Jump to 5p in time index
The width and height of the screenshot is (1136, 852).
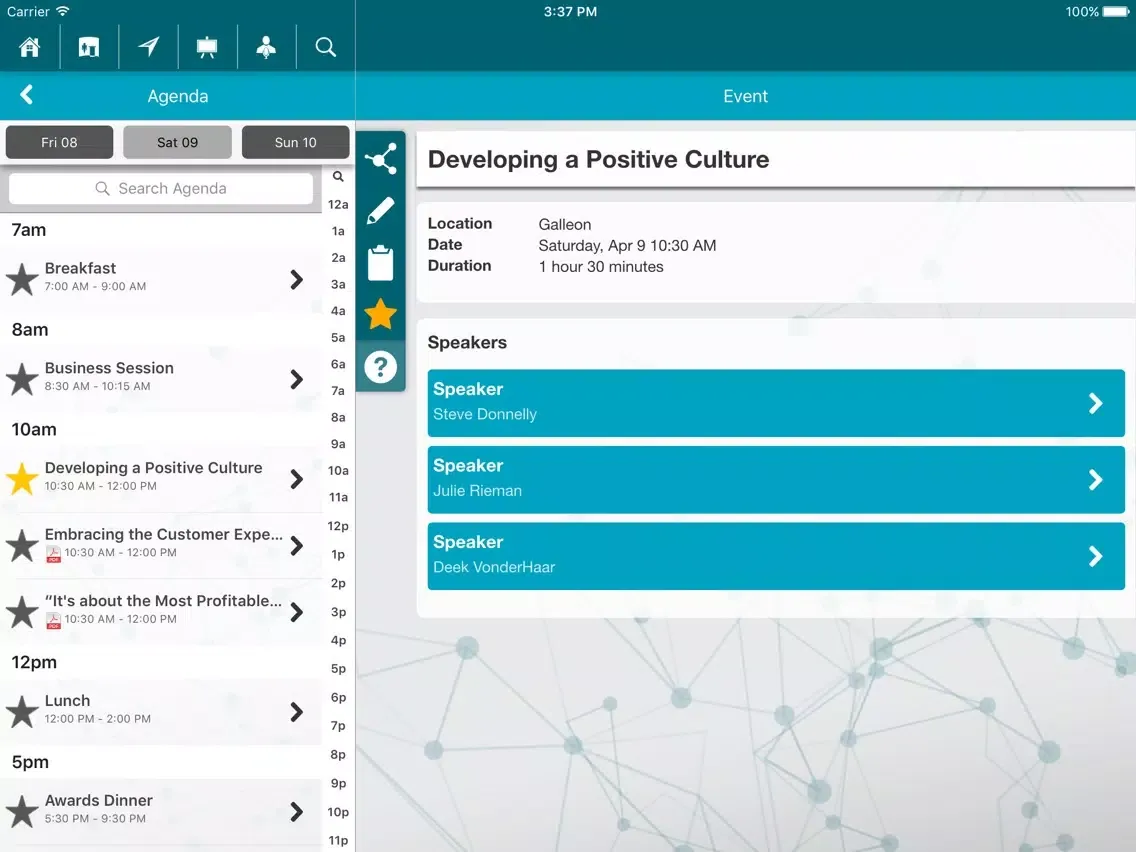(338, 669)
